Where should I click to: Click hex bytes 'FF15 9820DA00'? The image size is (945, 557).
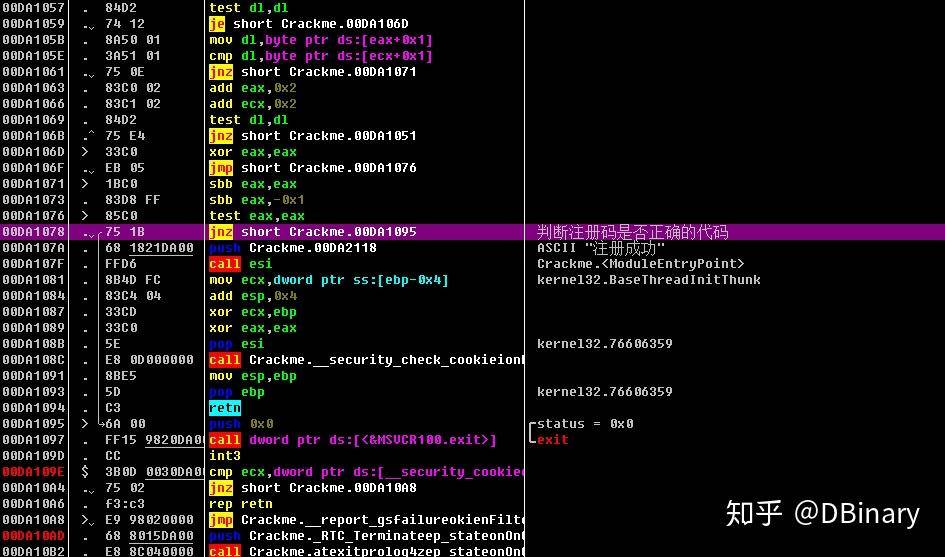pyautogui.click(x=154, y=439)
